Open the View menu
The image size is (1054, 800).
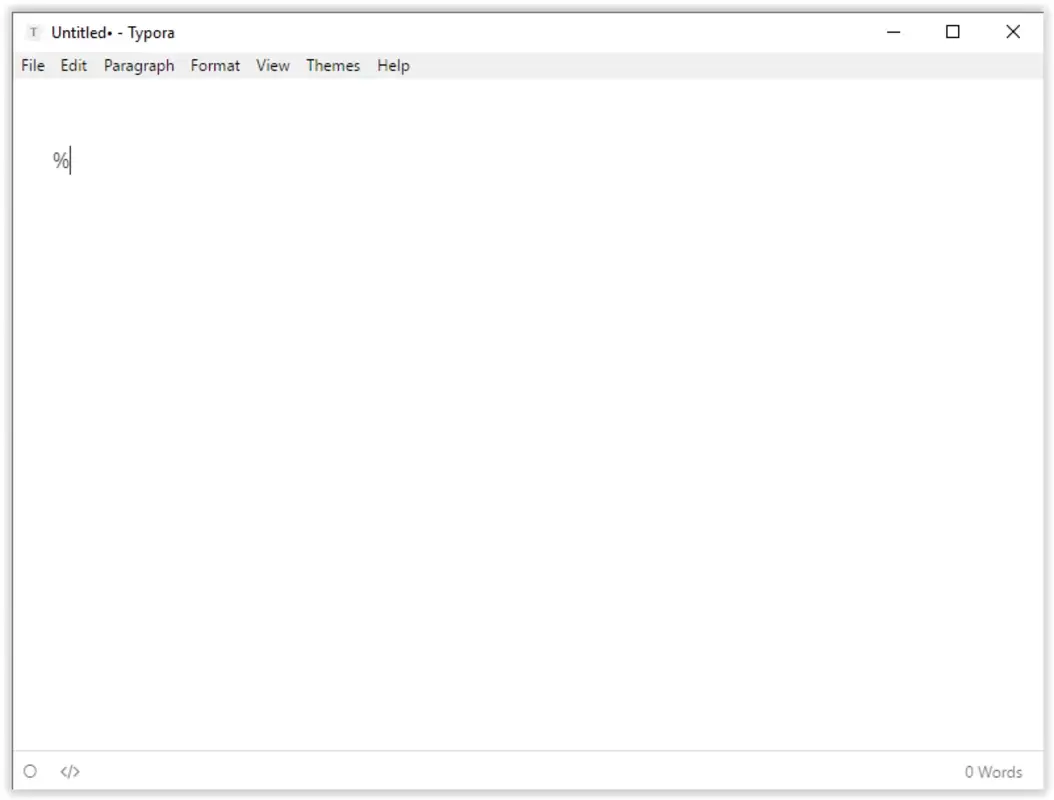coord(272,65)
